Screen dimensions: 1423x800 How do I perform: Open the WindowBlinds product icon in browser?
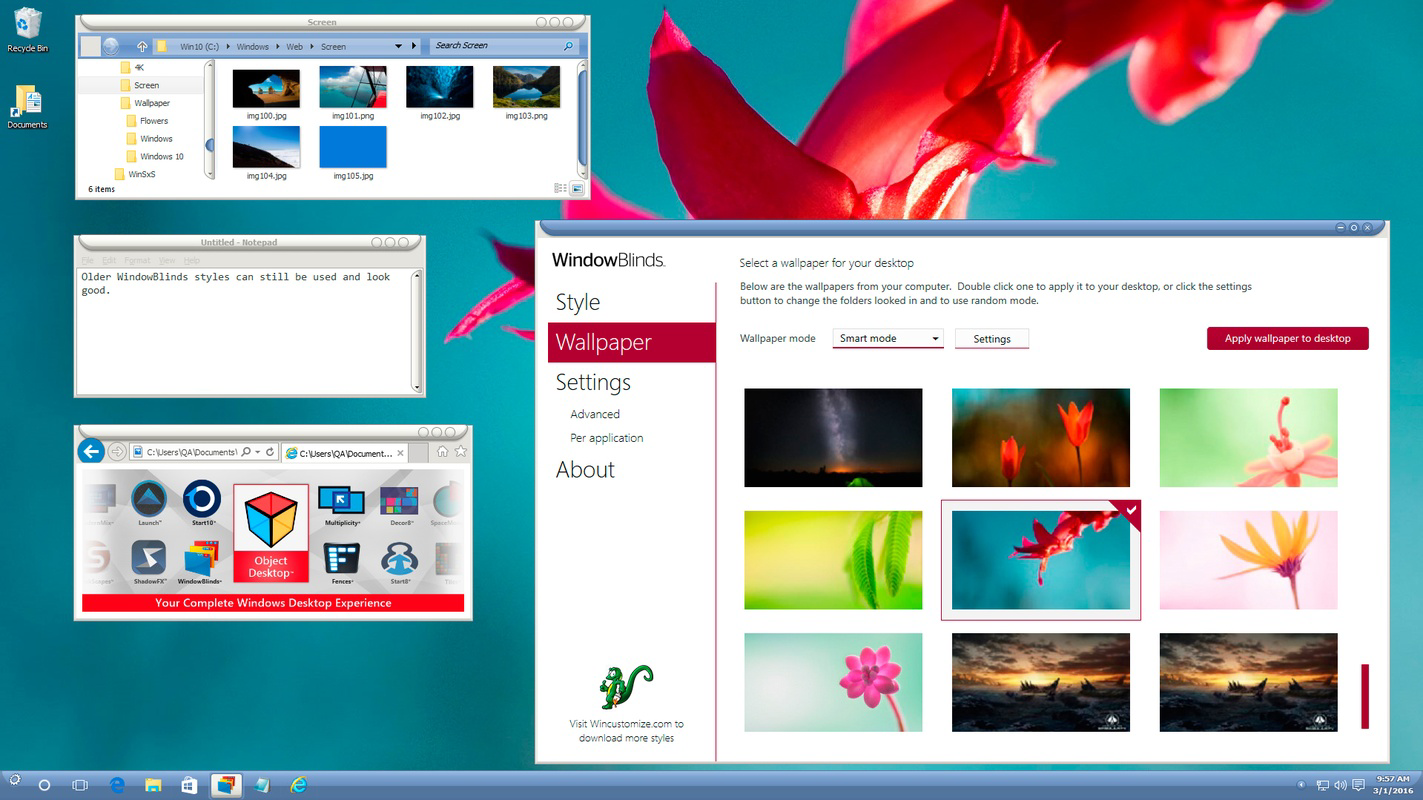point(200,561)
